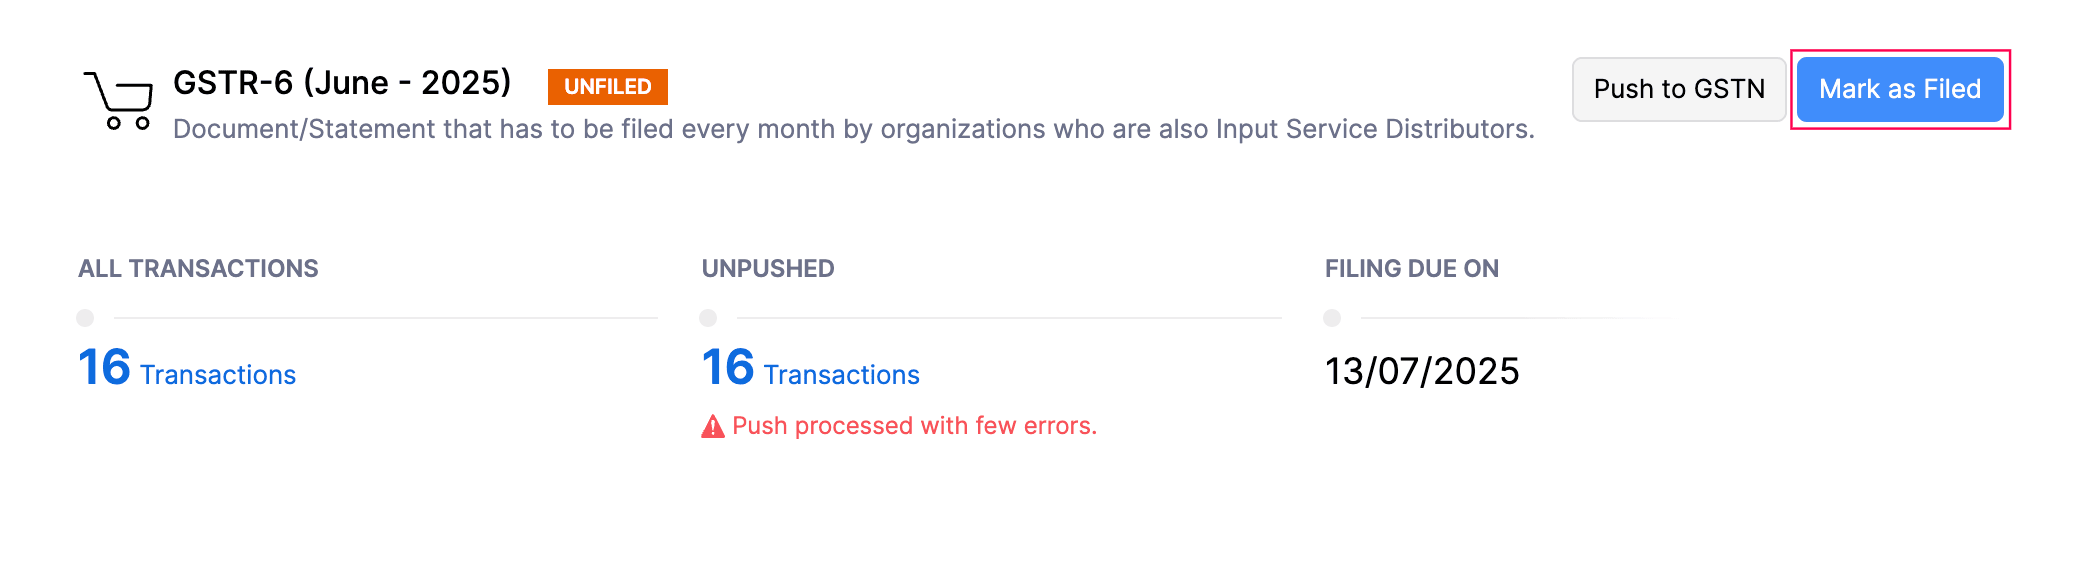The width and height of the screenshot is (2076, 582).
Task: Click the FILING DUE ON heading
Action: (x=1411, y=268)
